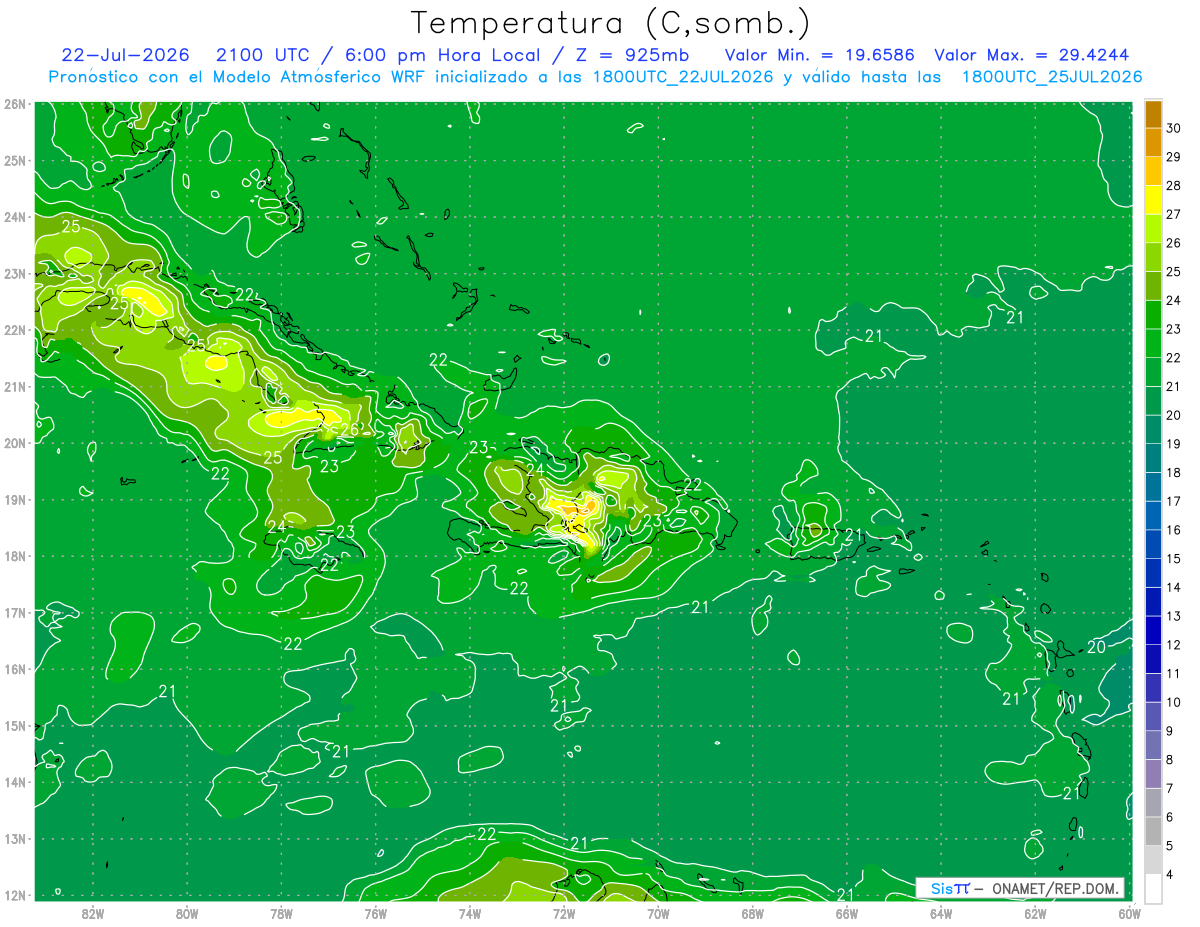Click the SisTT ONAMET/REP.DOM. logo box

[x=1019, y=888]
